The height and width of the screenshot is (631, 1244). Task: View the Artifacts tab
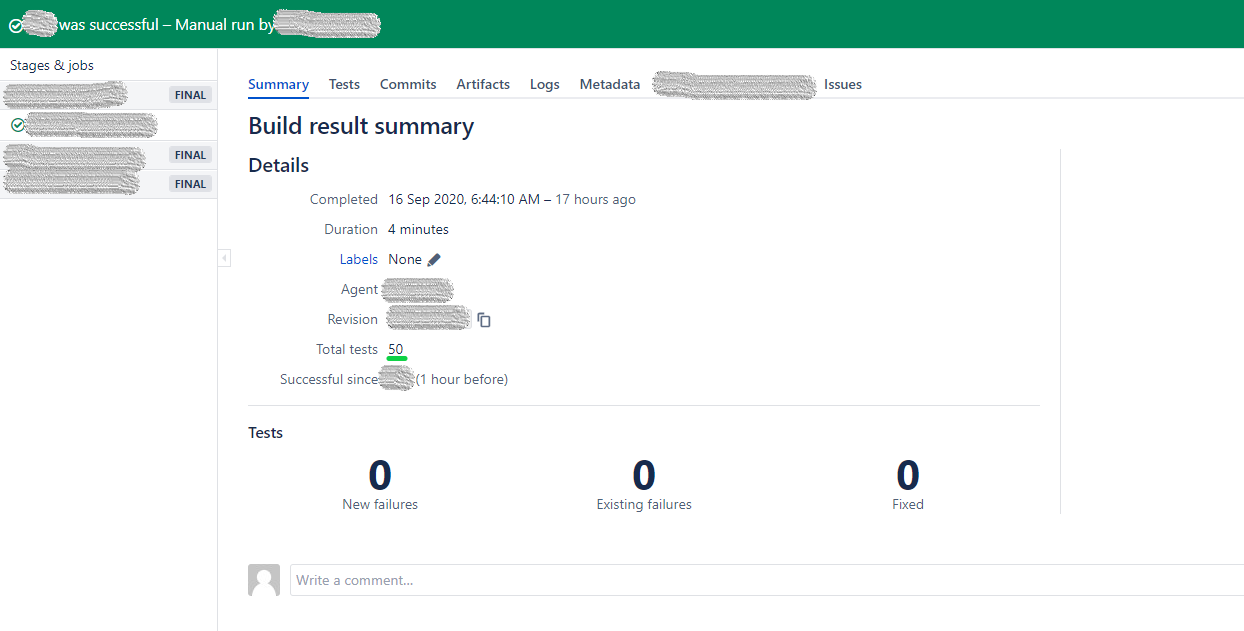click(x=483, y=84)
